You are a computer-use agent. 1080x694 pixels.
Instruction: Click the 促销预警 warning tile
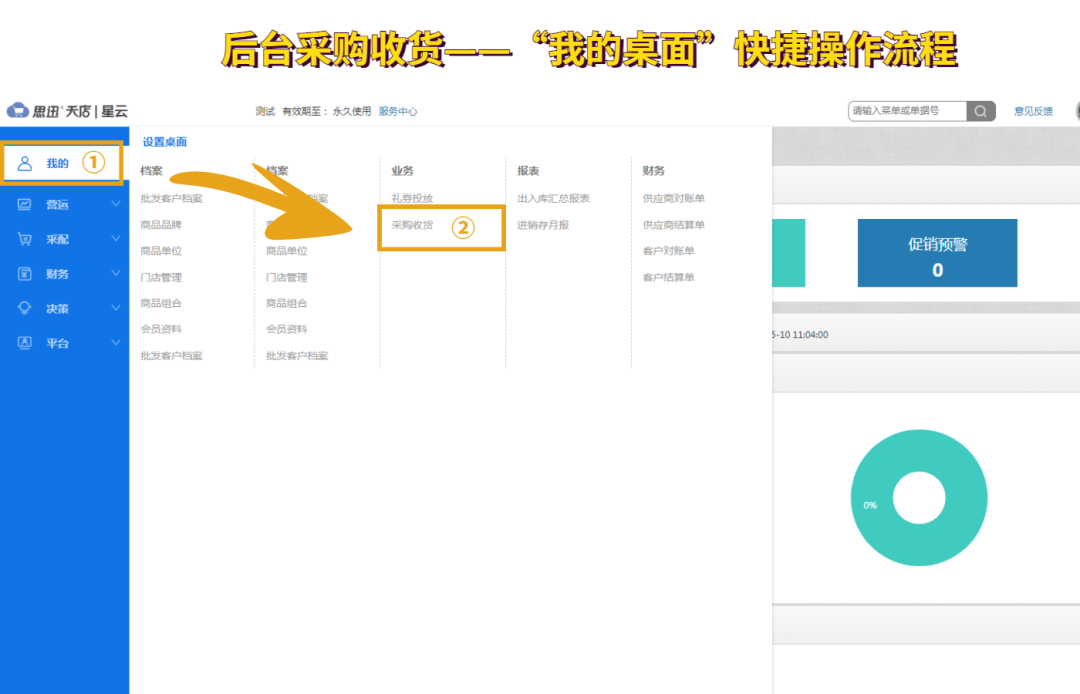[x=937, y=252]
